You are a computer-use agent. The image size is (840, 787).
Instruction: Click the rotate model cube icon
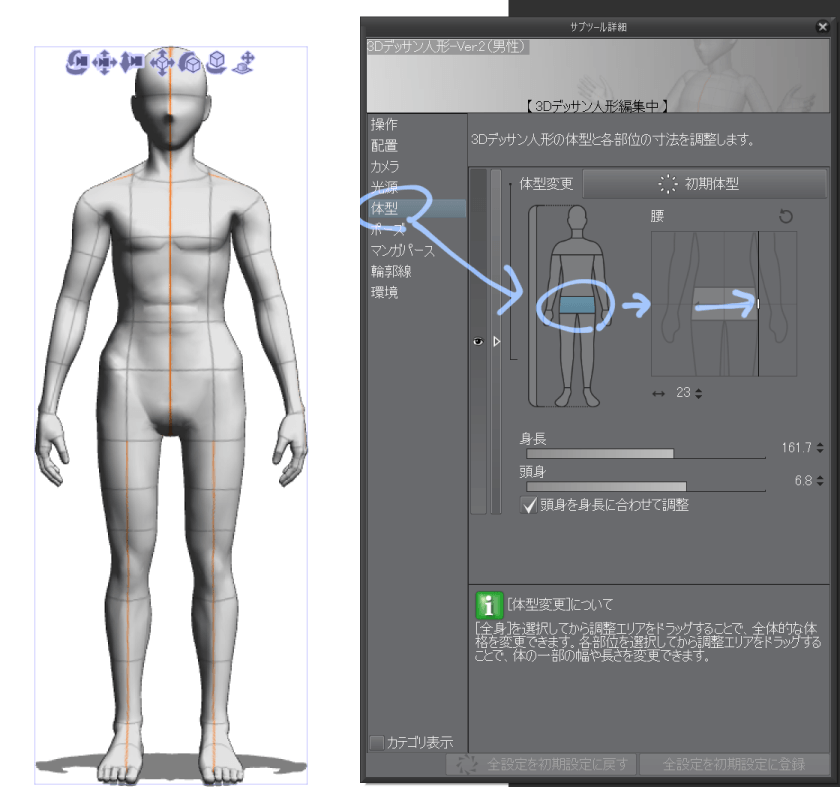[x=190, y=62]
